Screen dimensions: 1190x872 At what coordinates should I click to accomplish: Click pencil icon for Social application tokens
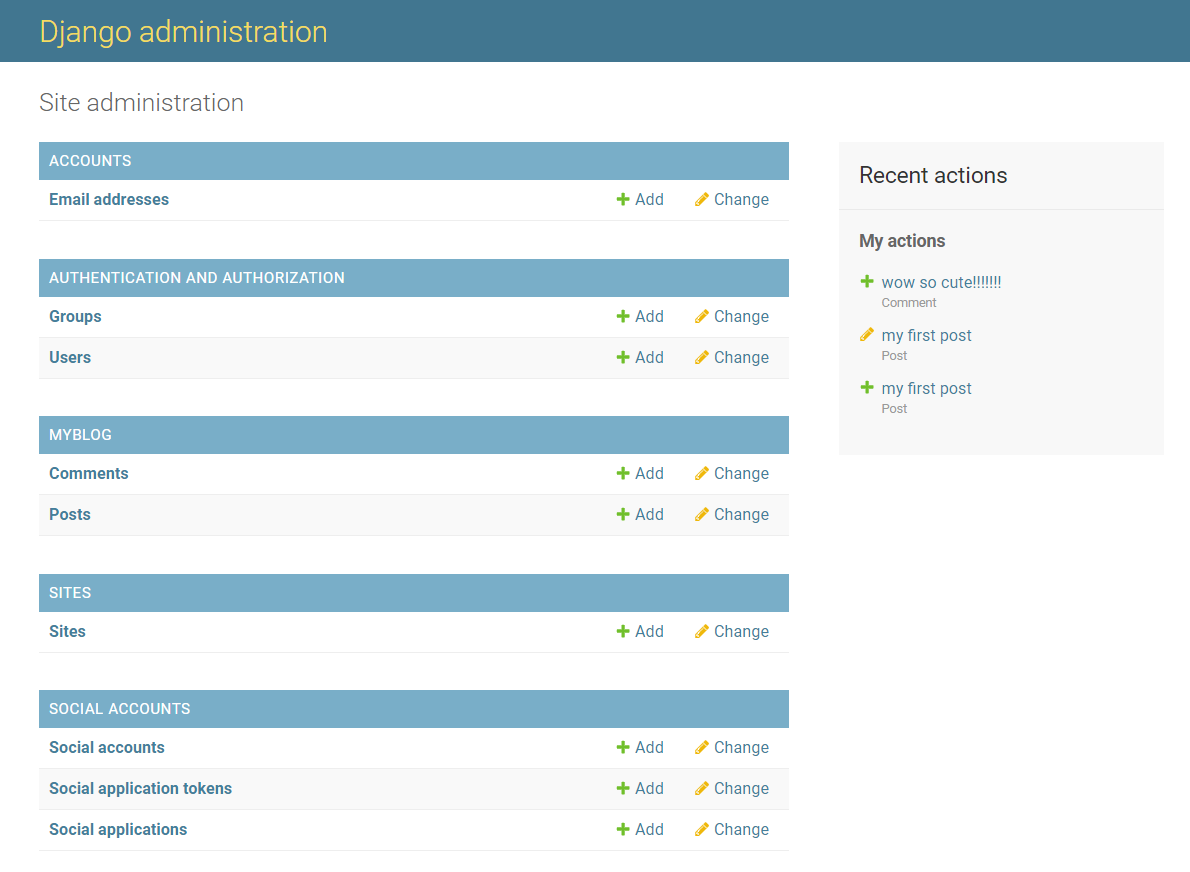point(702,789)
